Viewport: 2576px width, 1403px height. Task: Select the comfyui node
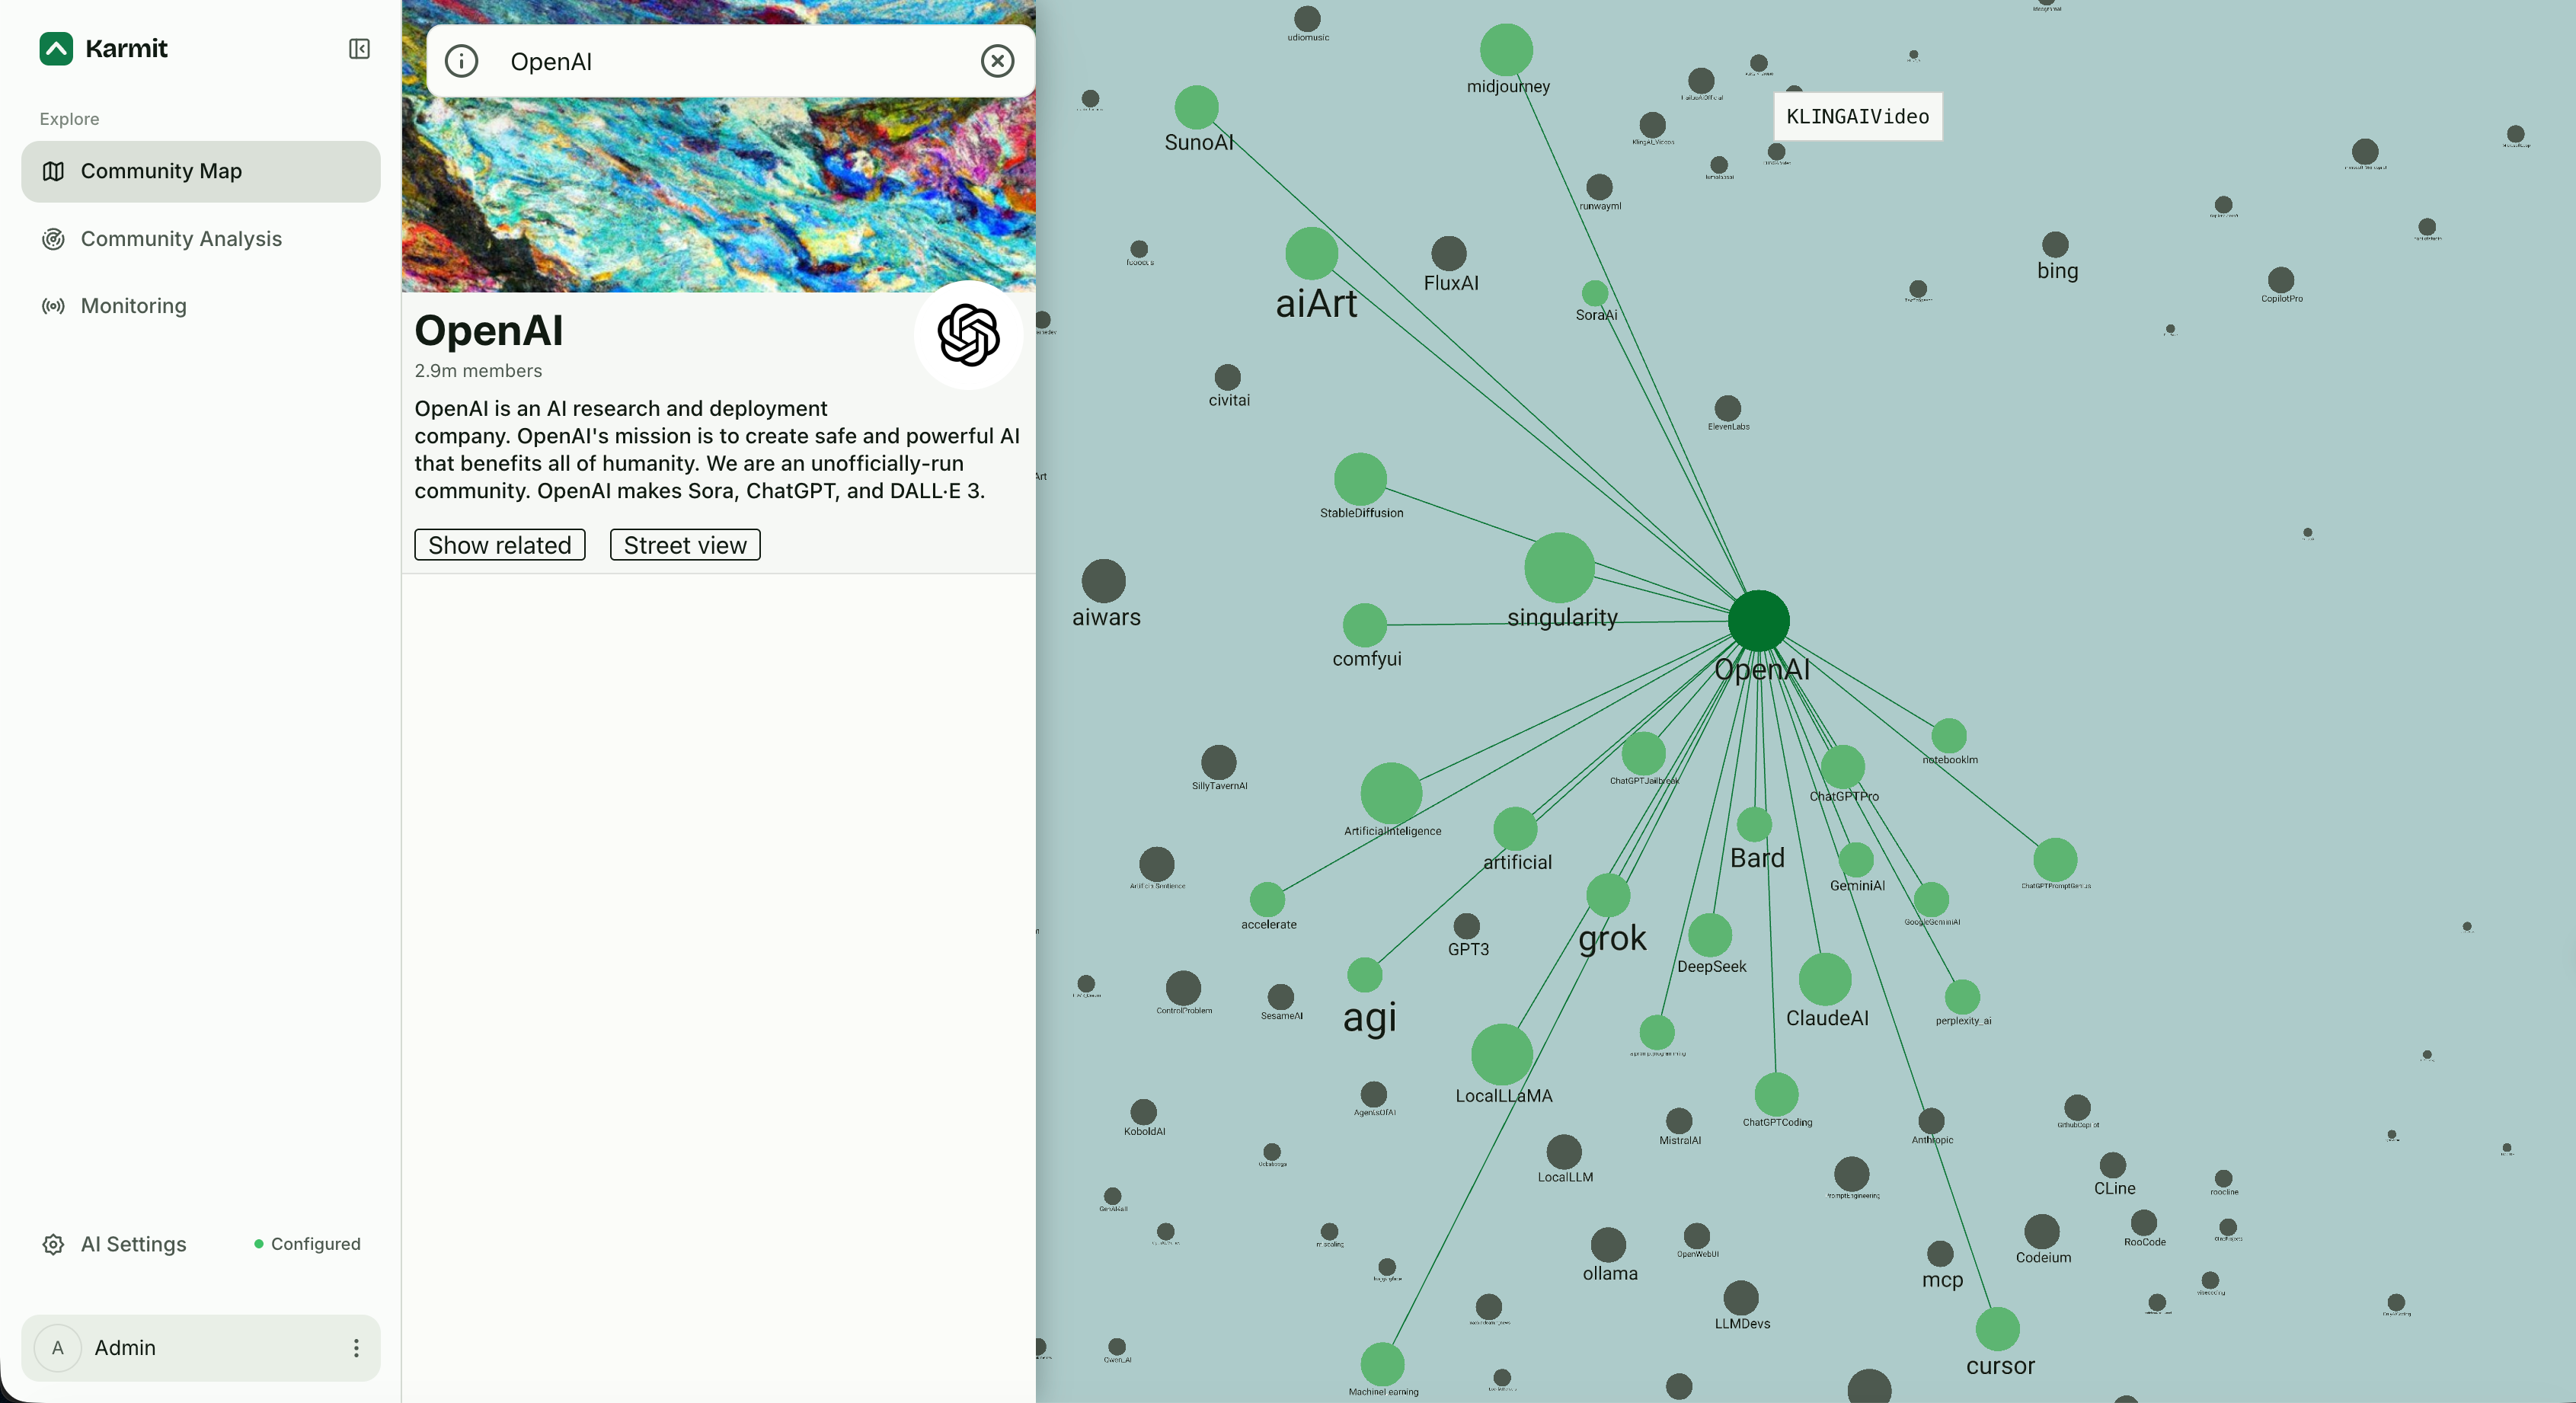click(x=1365, y=625)
